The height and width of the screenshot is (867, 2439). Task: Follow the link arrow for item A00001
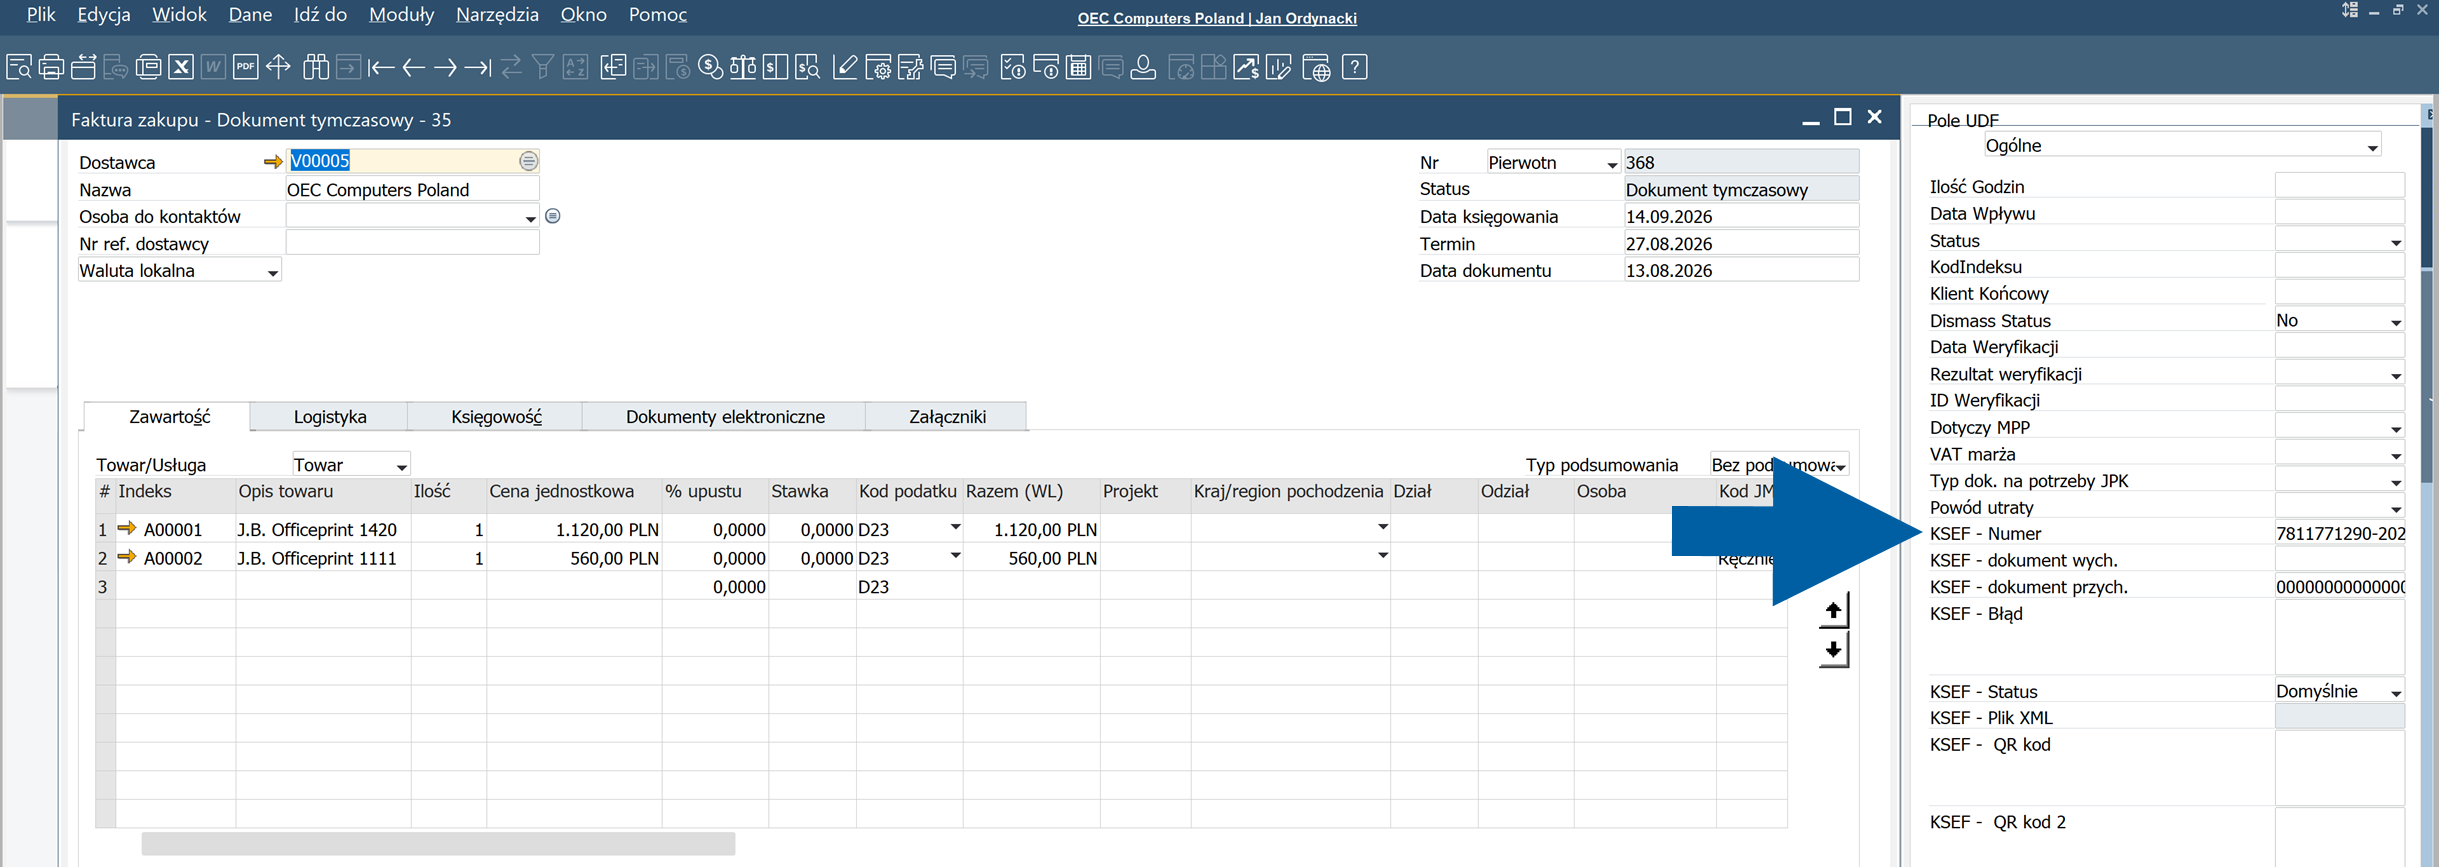click(x=127, y=528)
